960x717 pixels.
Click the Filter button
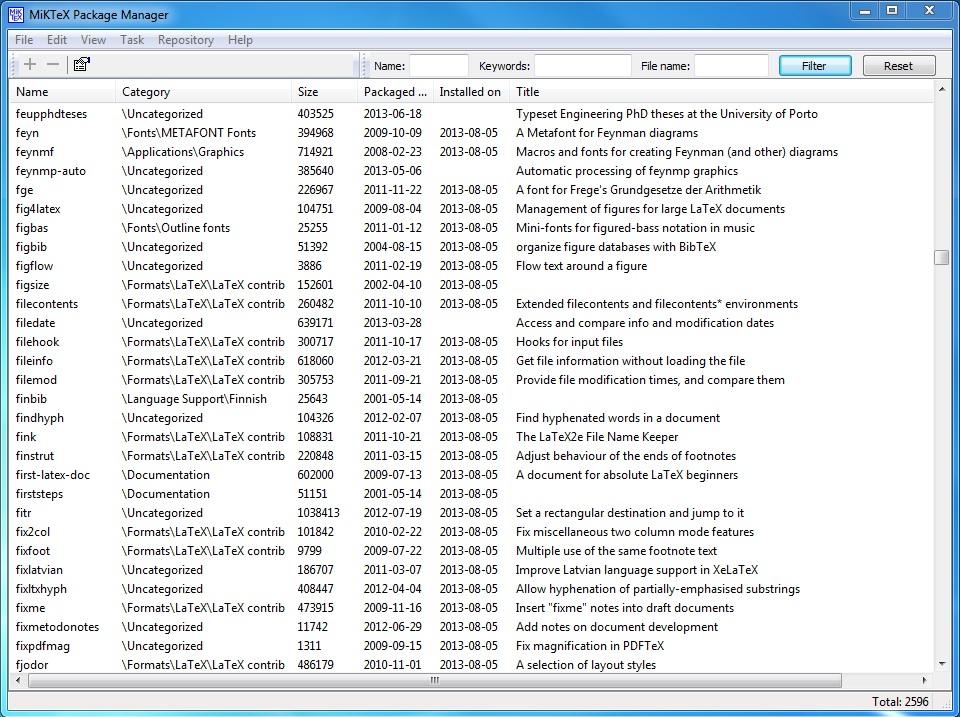[815, 66]
